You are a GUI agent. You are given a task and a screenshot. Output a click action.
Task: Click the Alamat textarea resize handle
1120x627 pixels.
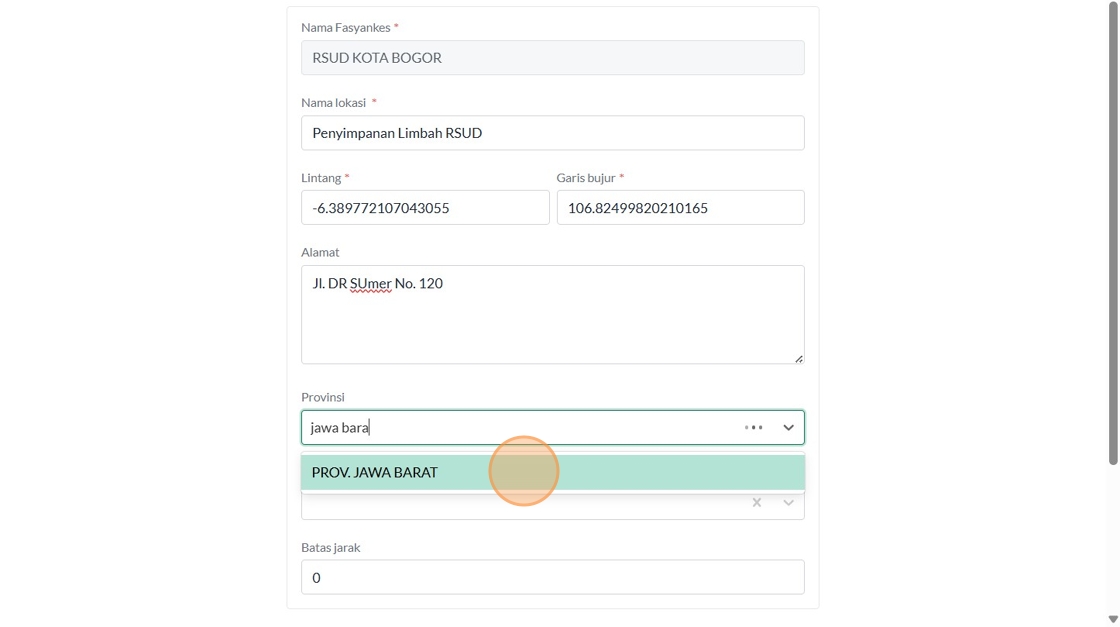tap(798, 358)
